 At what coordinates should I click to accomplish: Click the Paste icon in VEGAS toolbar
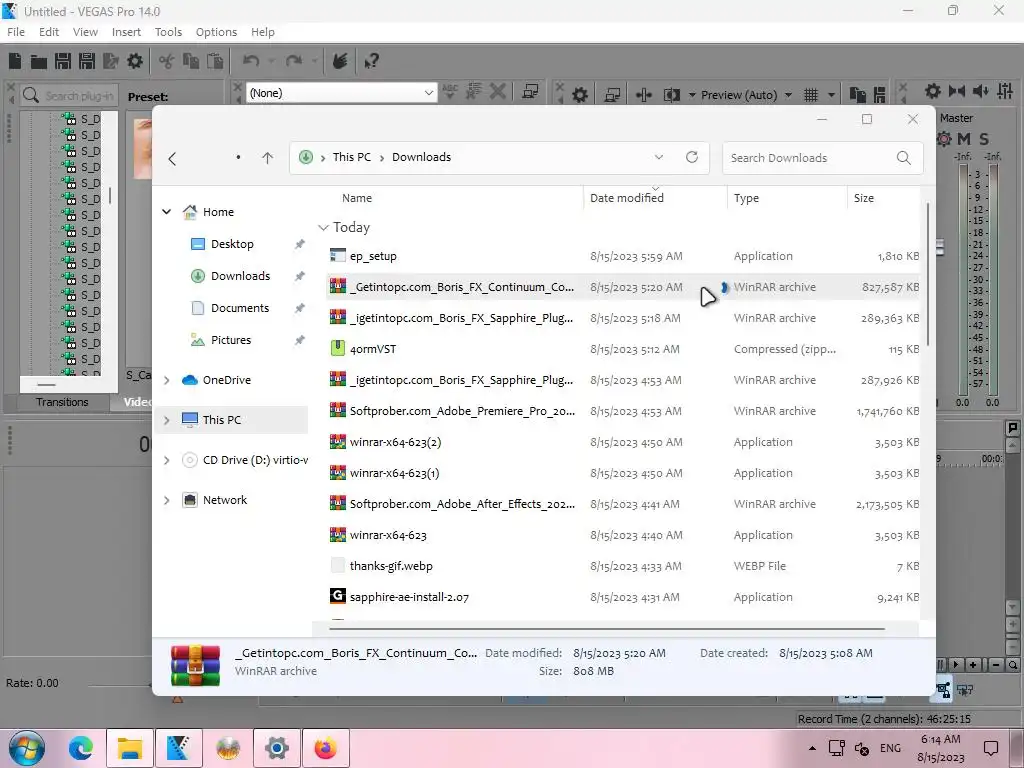215,61
